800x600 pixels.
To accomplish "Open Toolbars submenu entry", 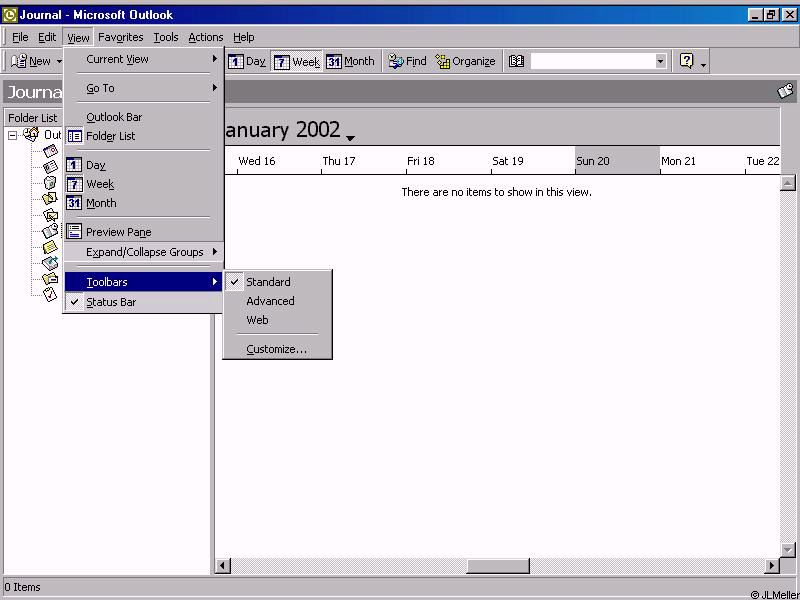I will point(144,282).
